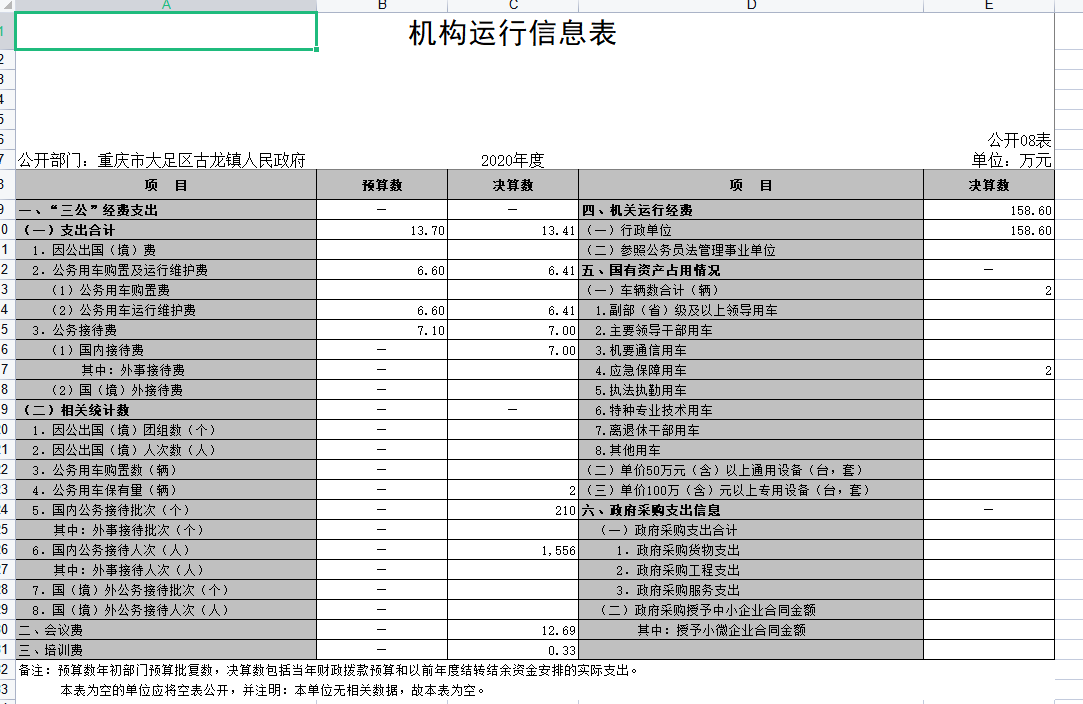Select the （一）支出合计 cell
Image resolution: width=1083 pixels, height=704 pixels.
coord(166,230)
